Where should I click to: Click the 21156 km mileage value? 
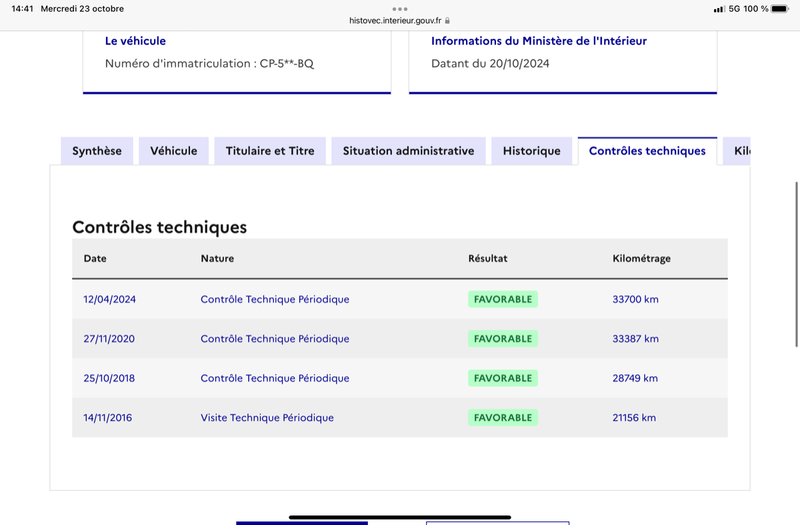(x=634, y=418)
